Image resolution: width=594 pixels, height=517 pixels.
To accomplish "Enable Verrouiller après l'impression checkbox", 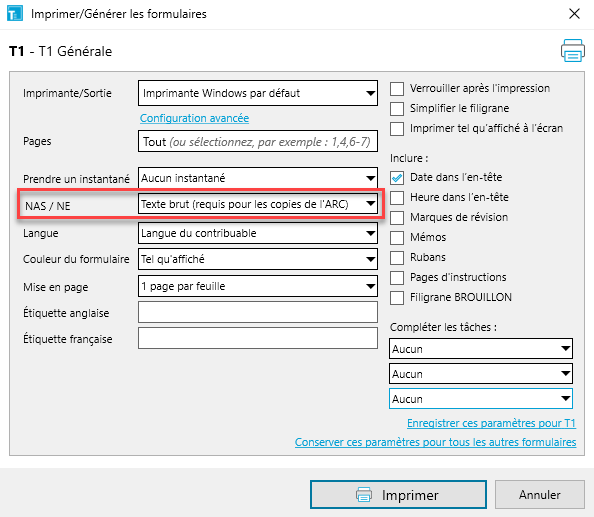I will pos(397,89).
